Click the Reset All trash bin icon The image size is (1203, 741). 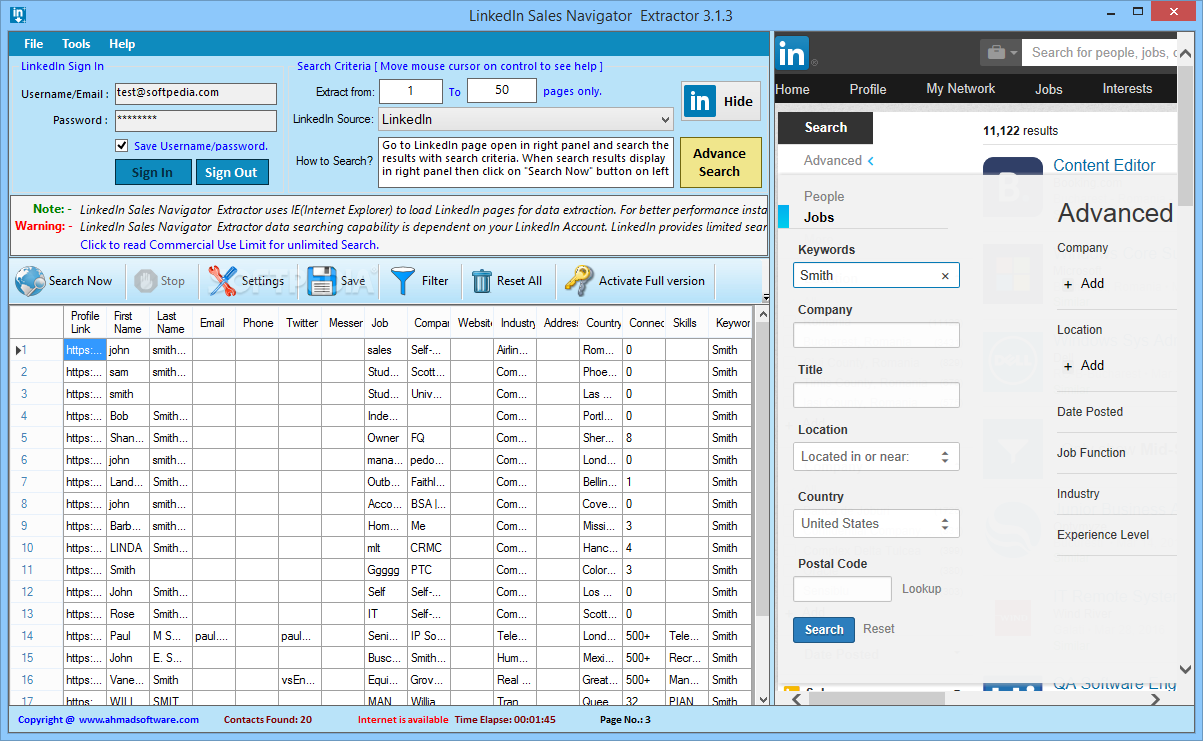point(482,281)
